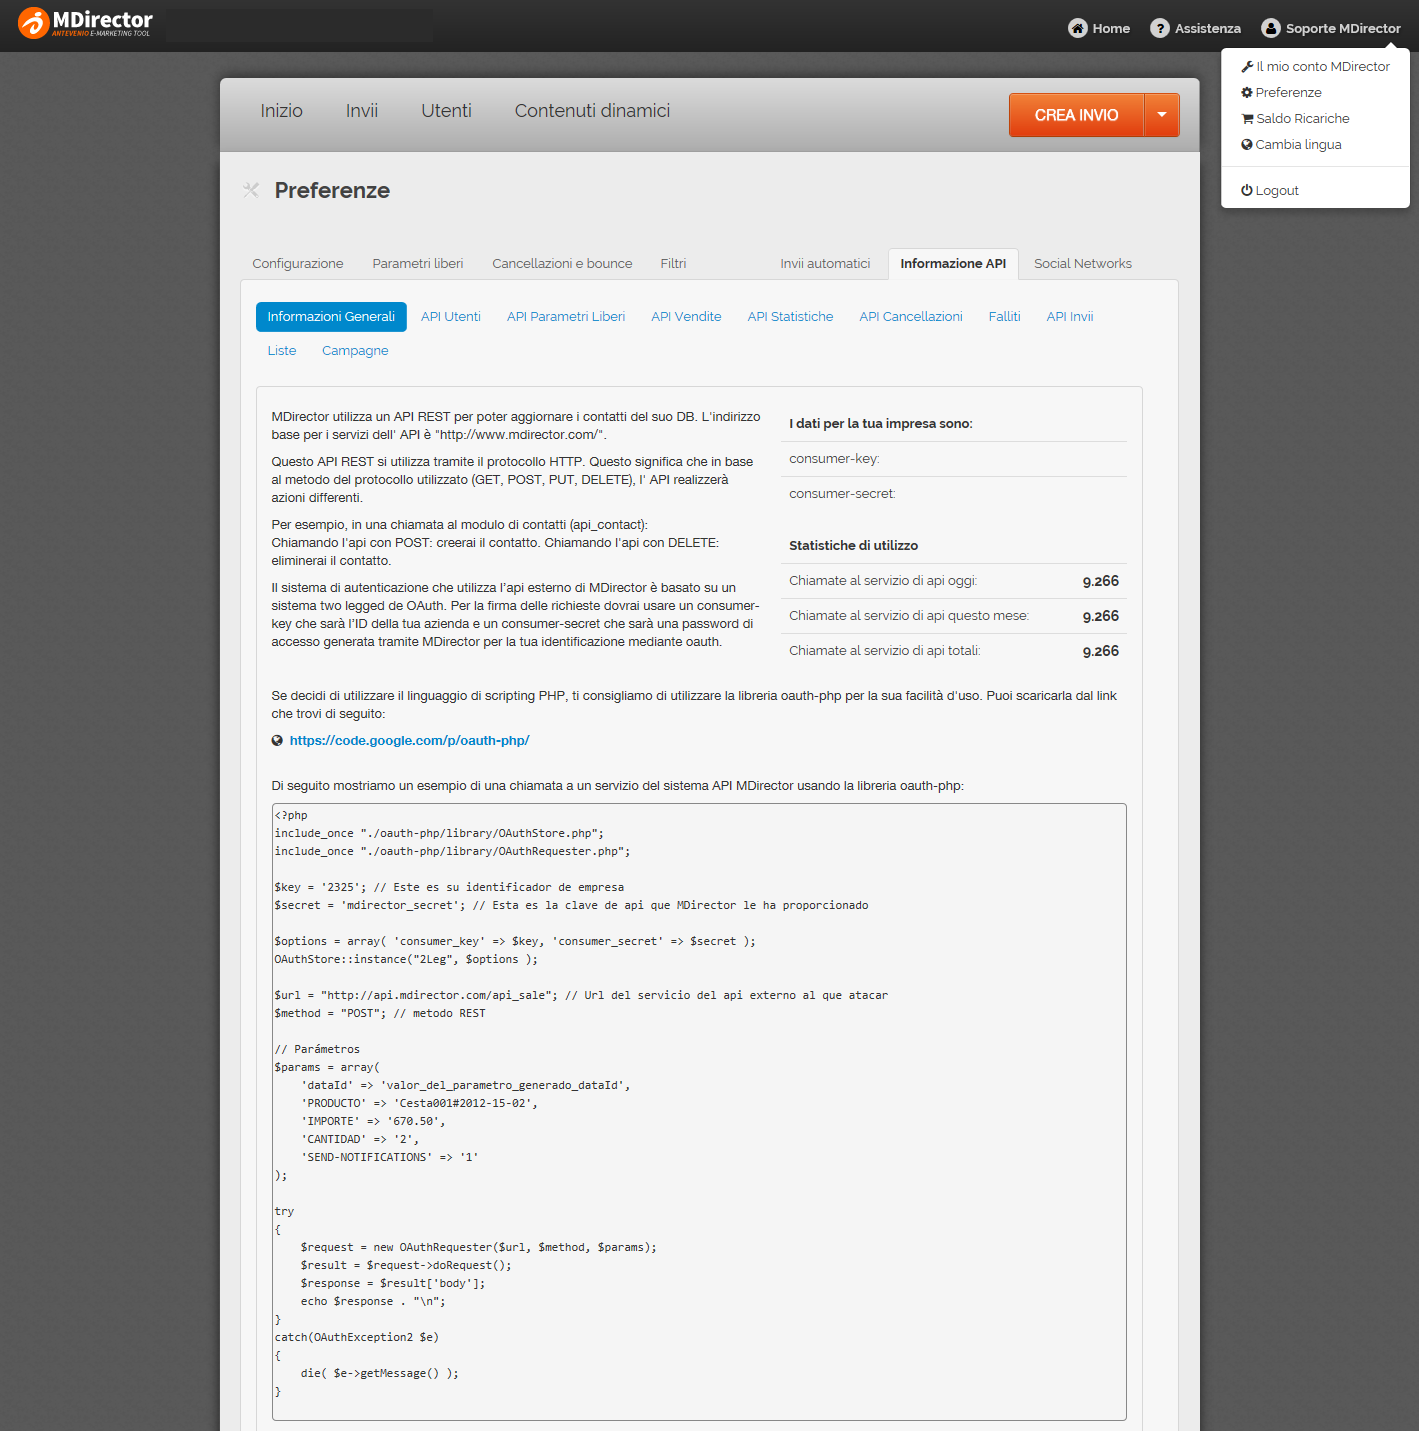Open the Social Networks tab
The image size is (1419, 1431).
[1083, 264]
